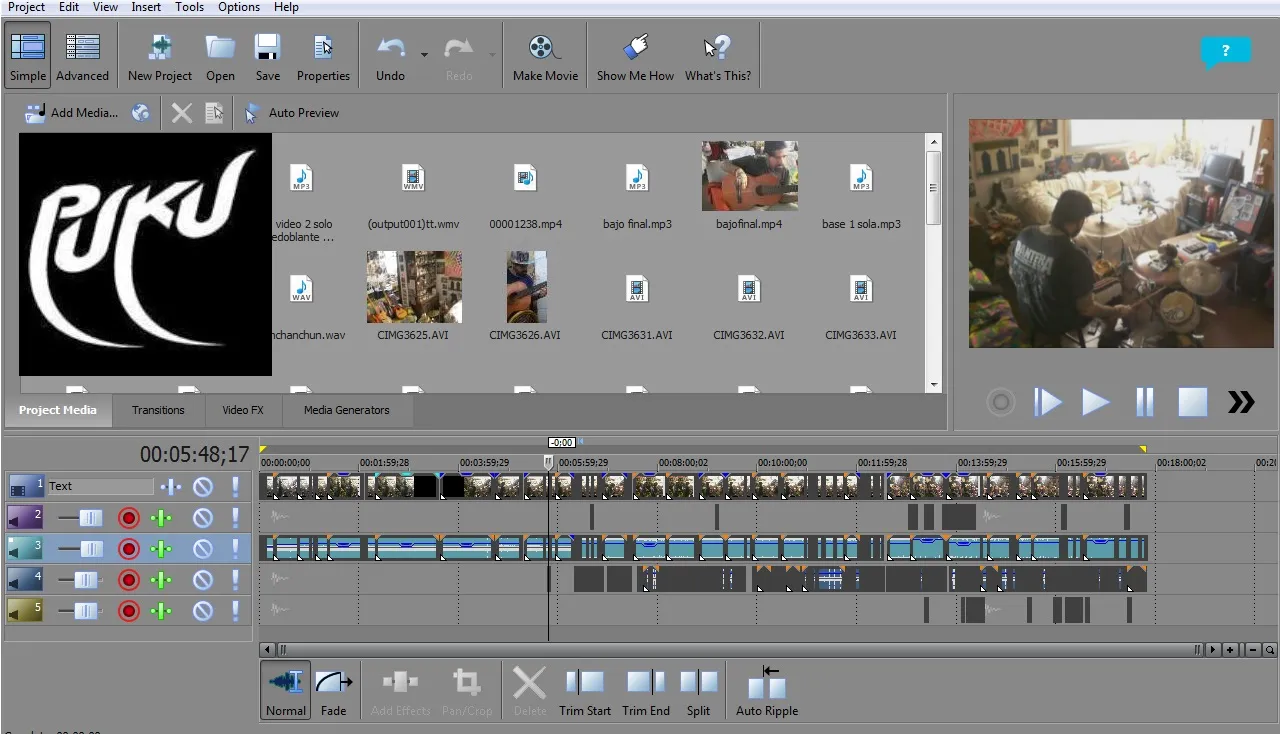The image size is (1280, 734).
Task: Arm audio track 2 for recording
Action: pos(128,518)
